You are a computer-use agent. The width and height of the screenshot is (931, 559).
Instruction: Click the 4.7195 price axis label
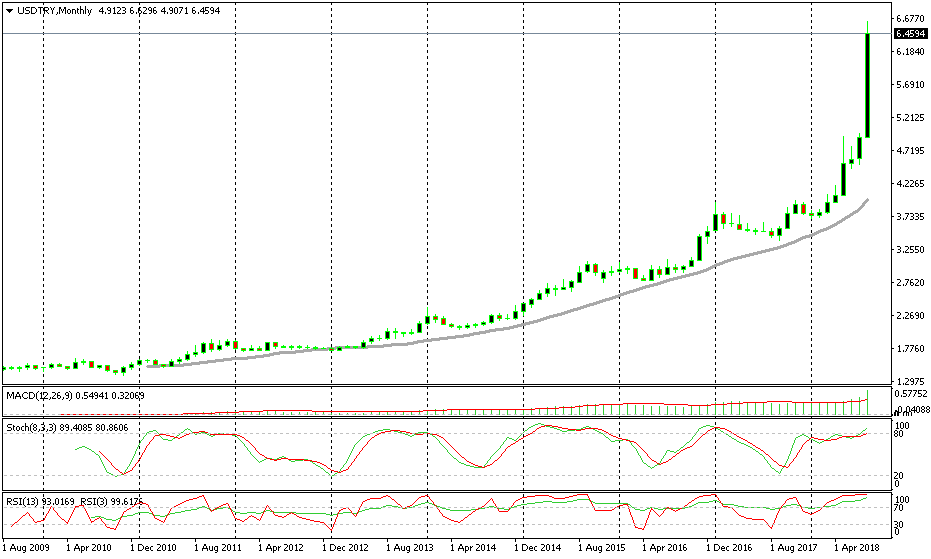[911, 151]
